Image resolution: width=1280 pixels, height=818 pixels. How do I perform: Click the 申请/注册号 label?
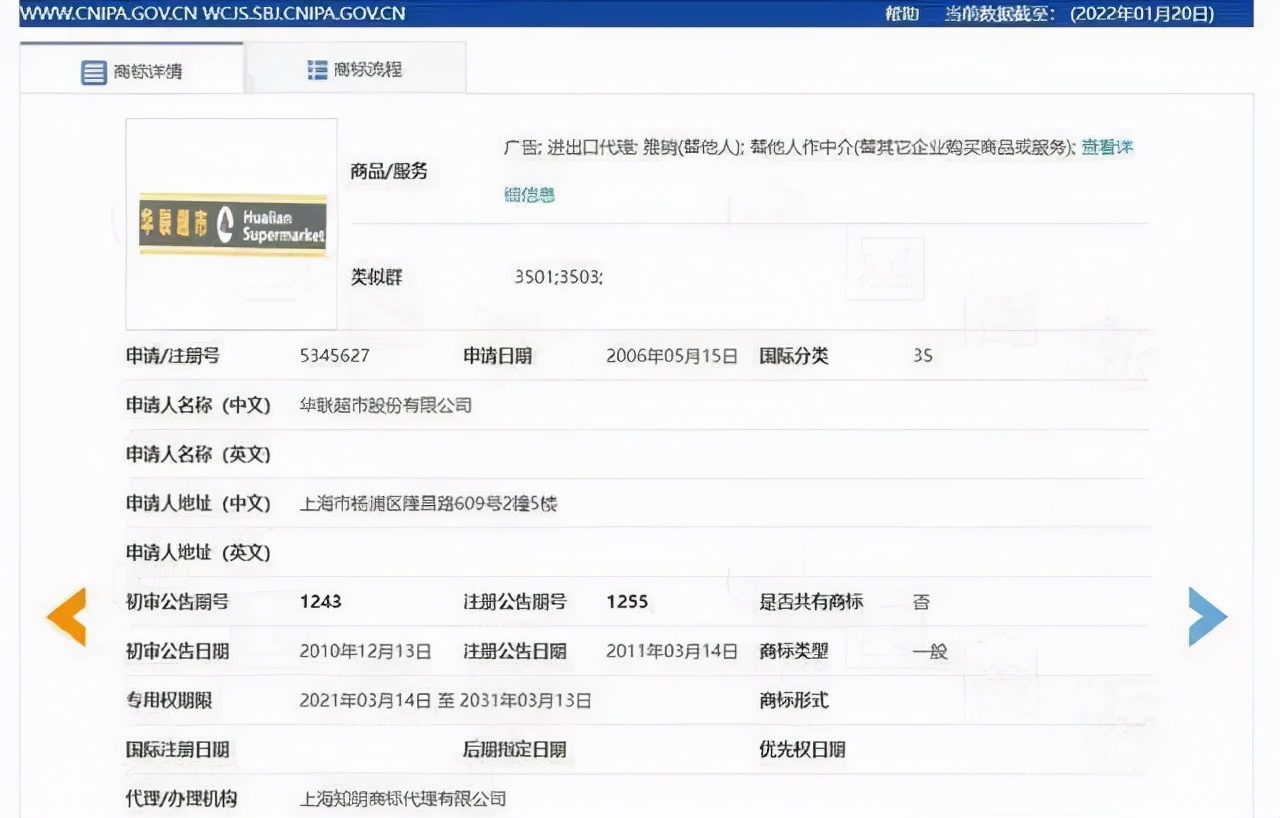[x=173, y=356]
